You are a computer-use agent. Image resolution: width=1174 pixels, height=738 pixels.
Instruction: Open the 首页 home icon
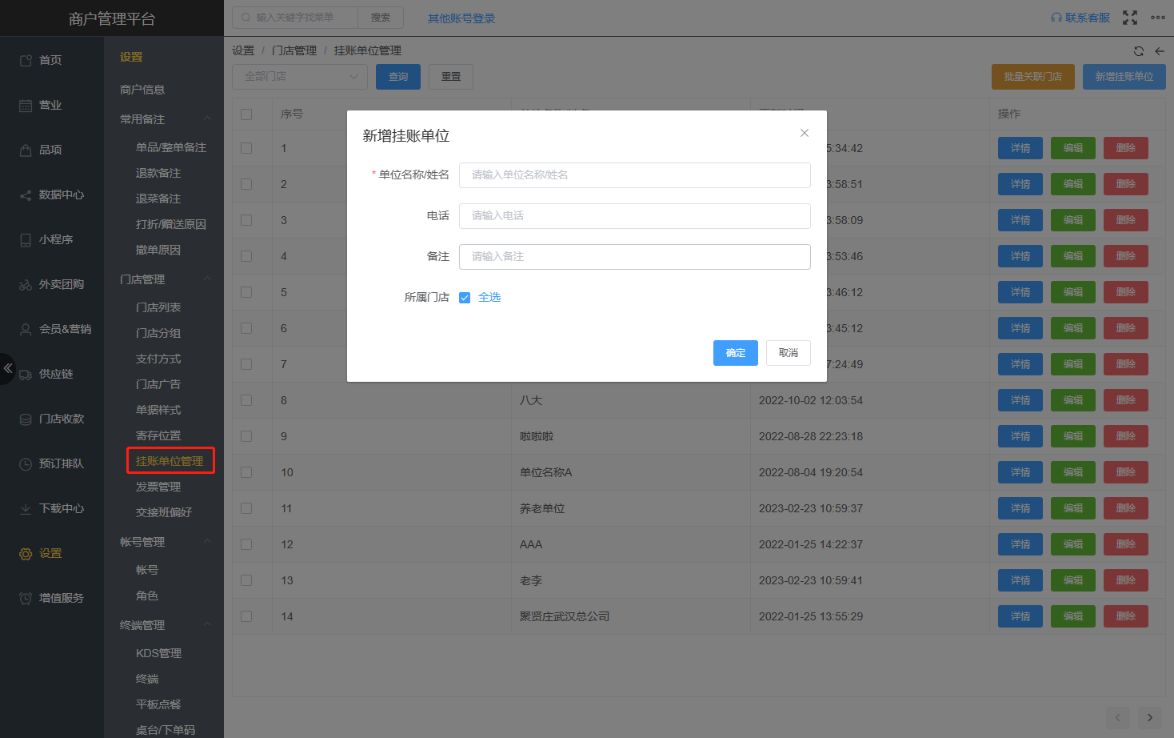pos(25,60)
